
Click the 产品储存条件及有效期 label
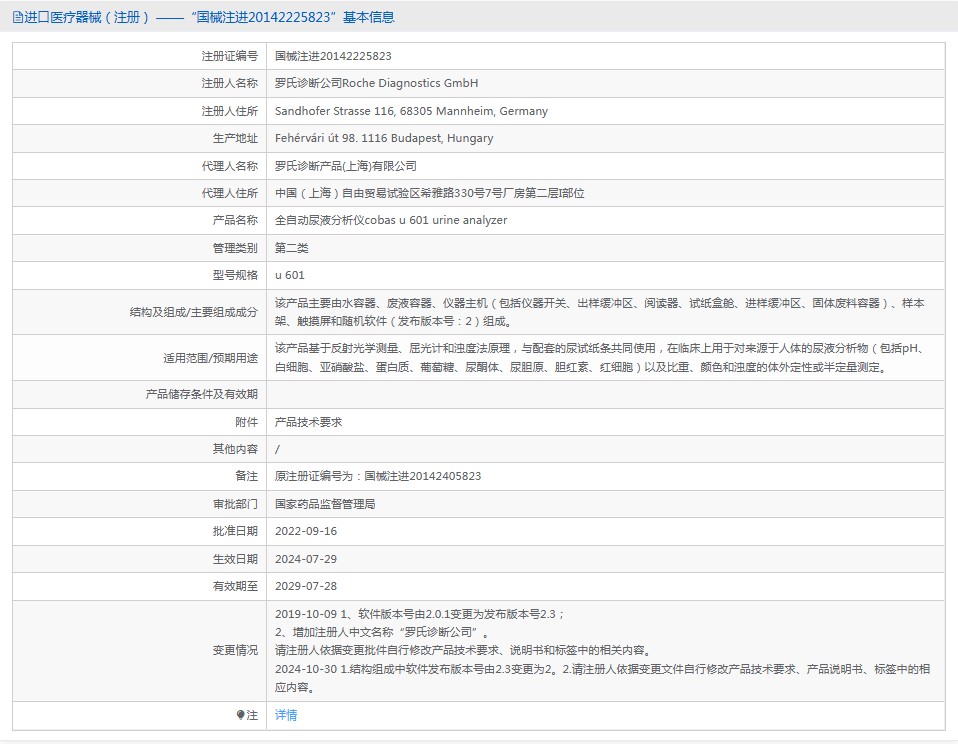point(202,394)
